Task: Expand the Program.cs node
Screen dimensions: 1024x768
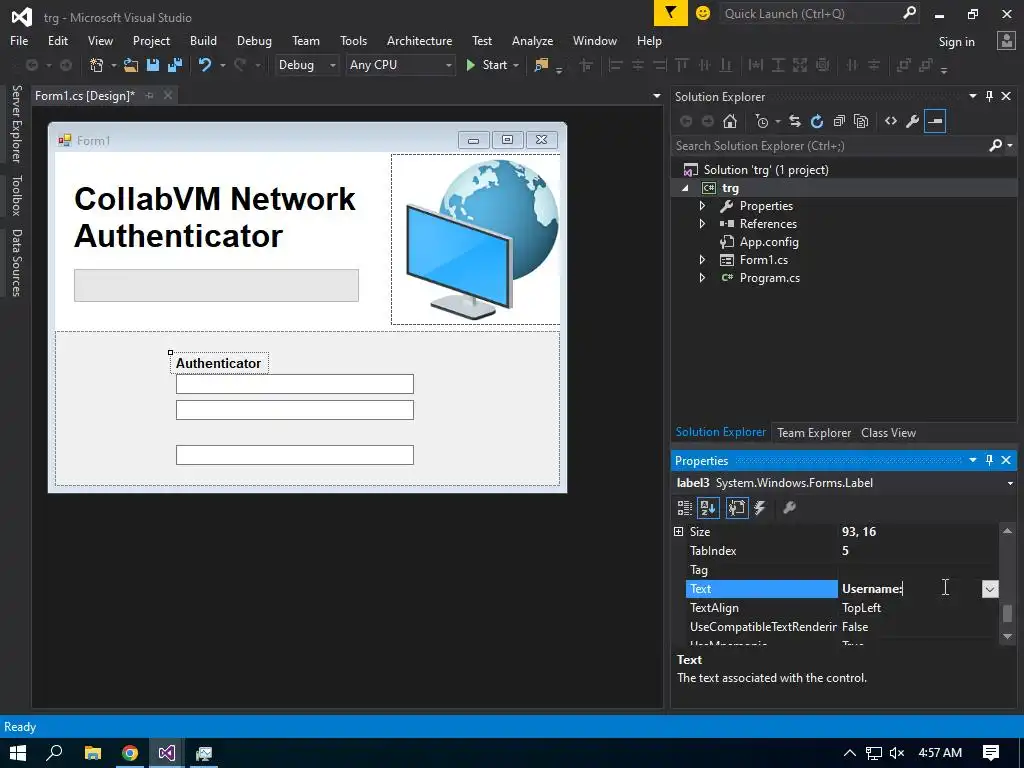Action: [x=702, y=278]
